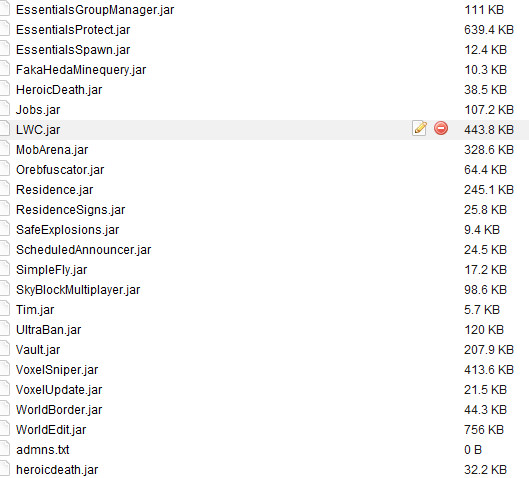
Task: Click the file icon beside Tim.jar
Action: point(4,309)
